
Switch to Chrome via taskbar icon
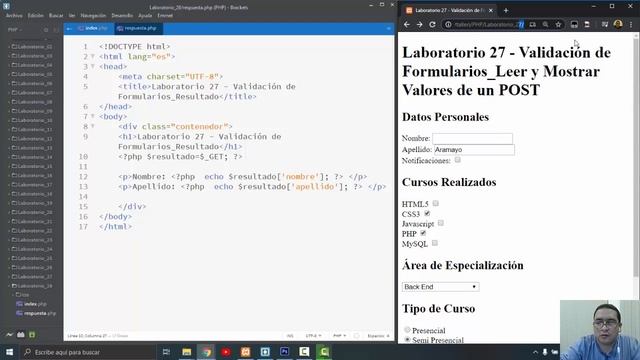tap(207, 352)
